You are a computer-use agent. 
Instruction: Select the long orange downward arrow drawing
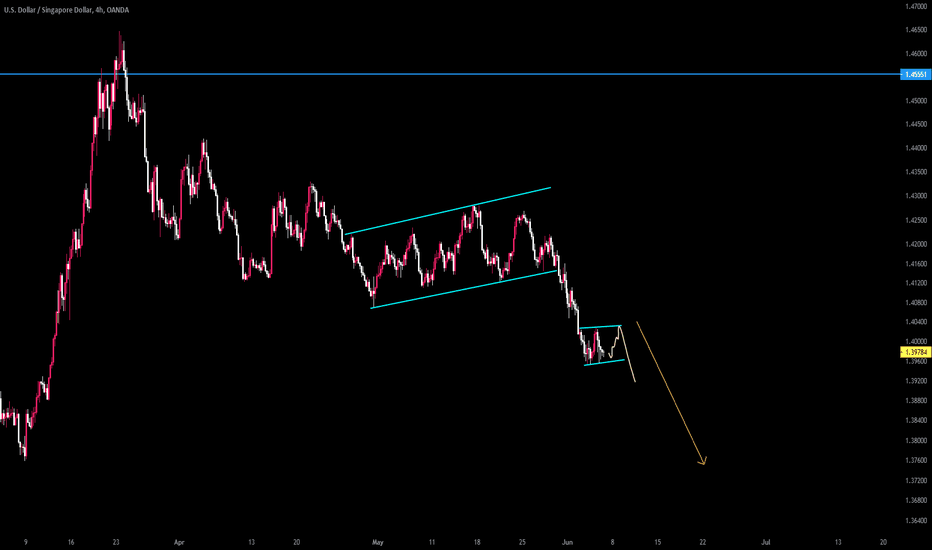point(671,393)
